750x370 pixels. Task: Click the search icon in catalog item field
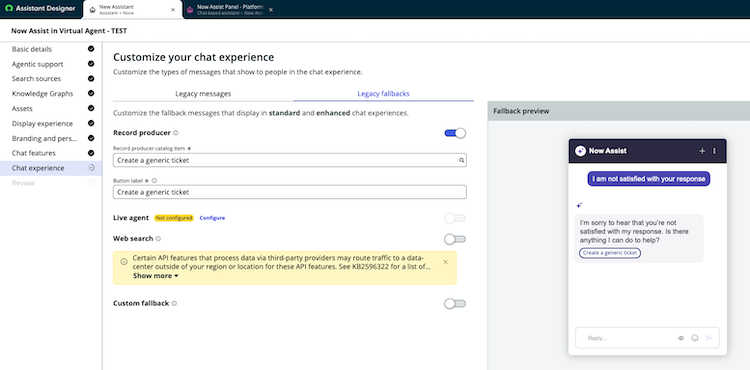click(462, 161)
